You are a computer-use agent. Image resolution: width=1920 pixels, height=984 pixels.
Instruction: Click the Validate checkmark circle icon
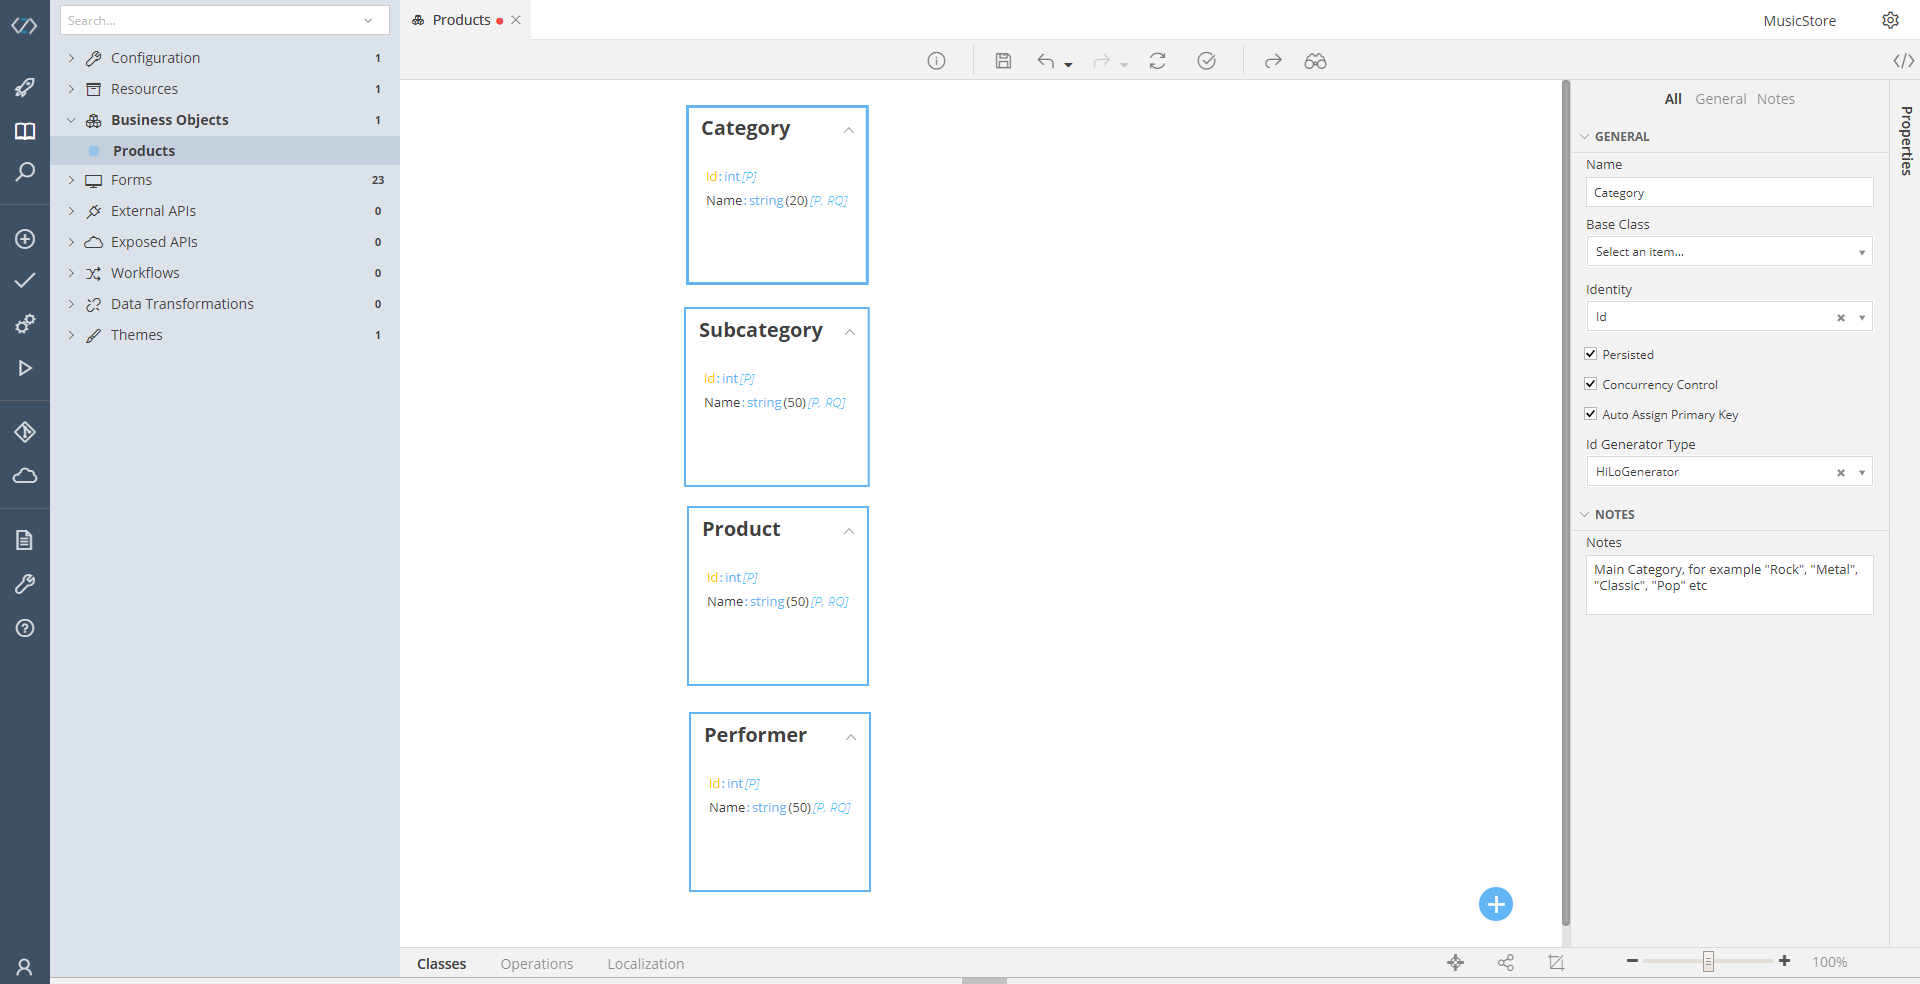pyautogui.click(x=1207, y=61)
